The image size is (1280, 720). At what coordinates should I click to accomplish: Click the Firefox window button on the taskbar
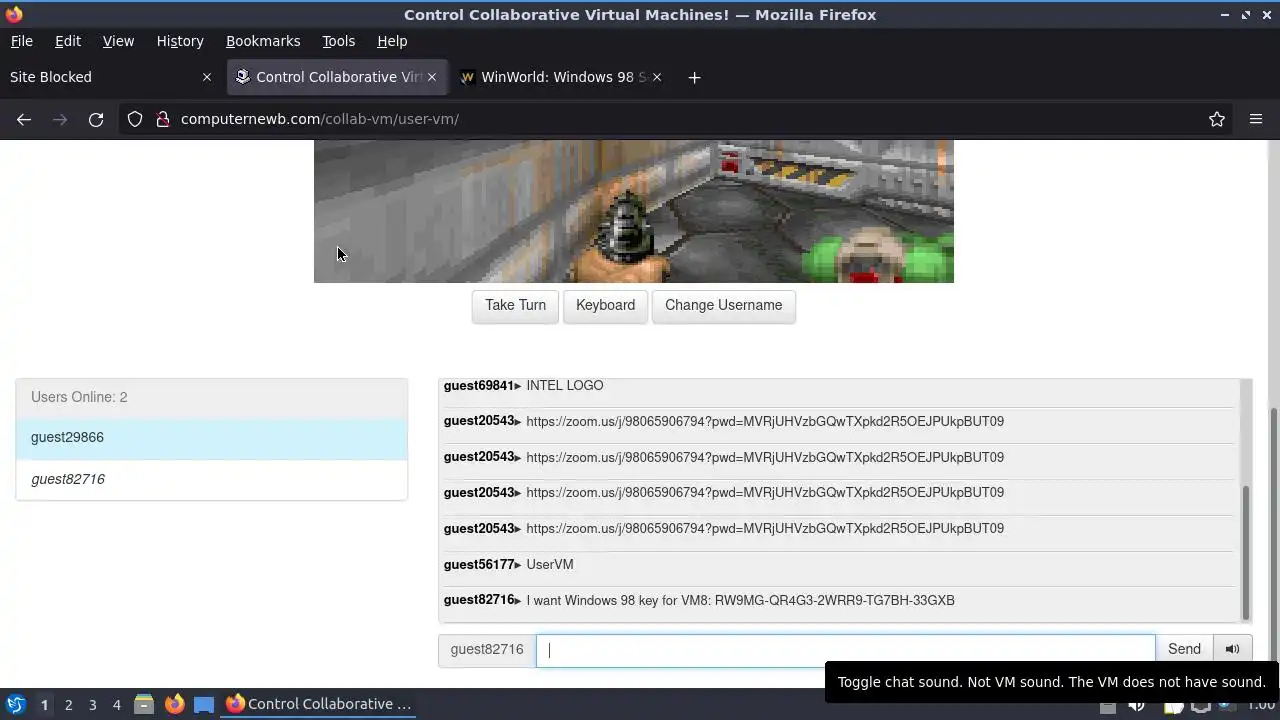click(x=319, y=704)
